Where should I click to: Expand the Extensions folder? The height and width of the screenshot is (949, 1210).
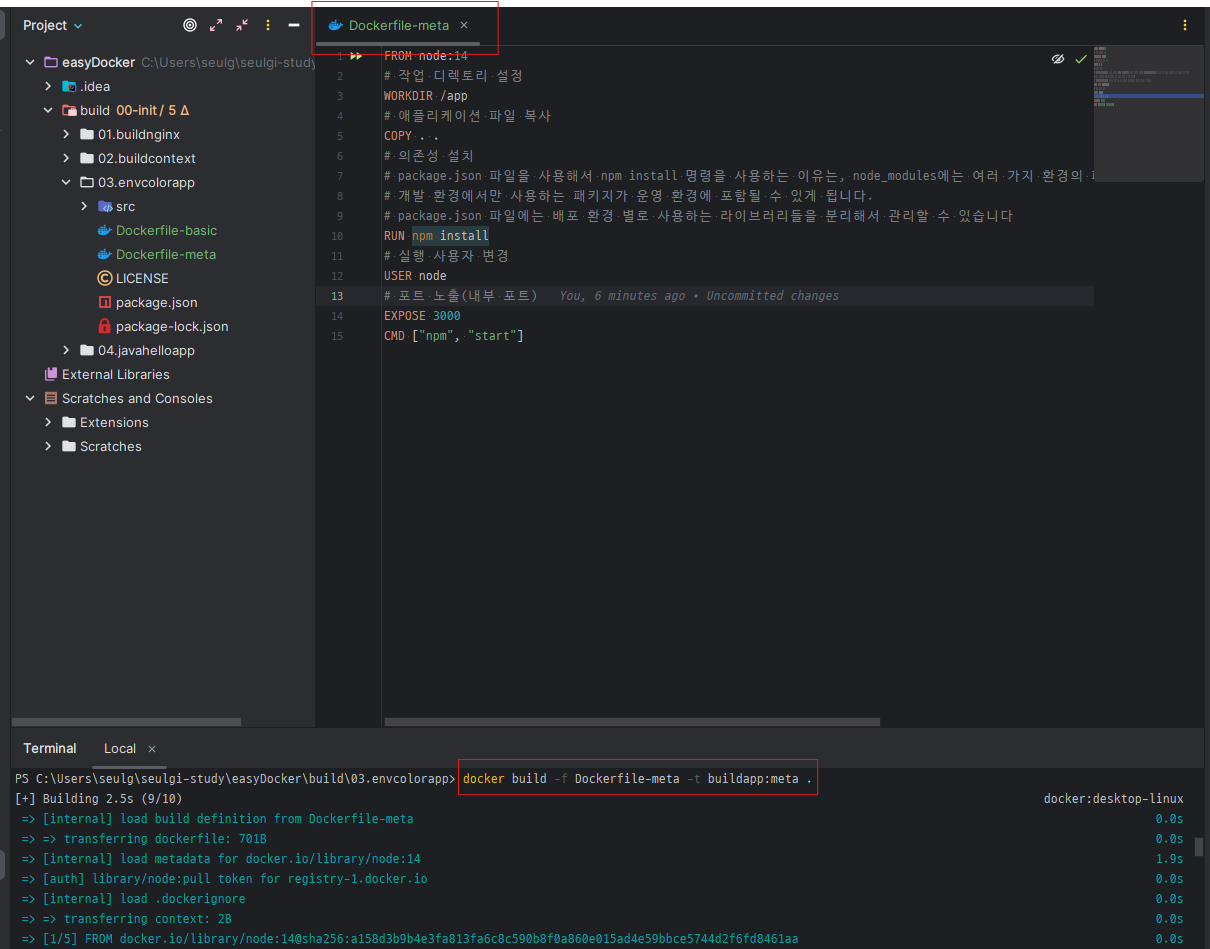(x=48, y=422)
